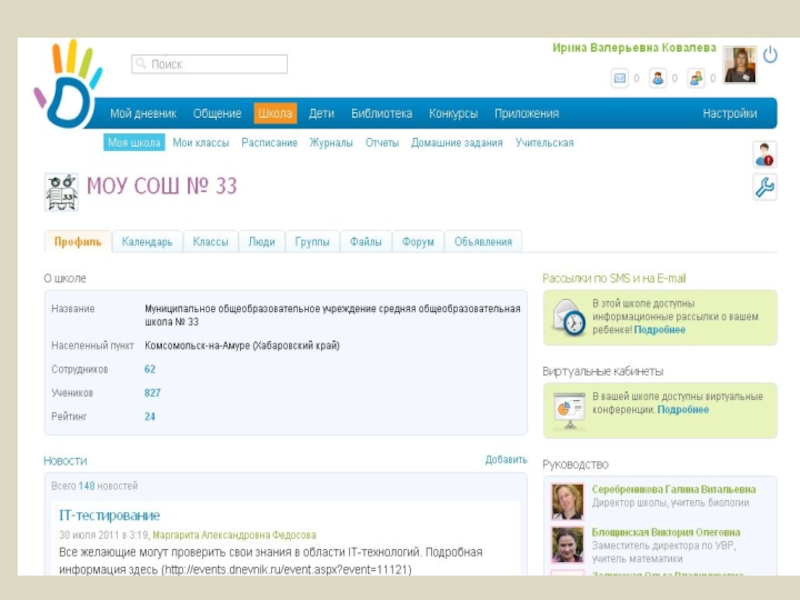This screenshot has height=600, width=800.
Task: Open the Библиотека menu item
Action: [381, 114]
